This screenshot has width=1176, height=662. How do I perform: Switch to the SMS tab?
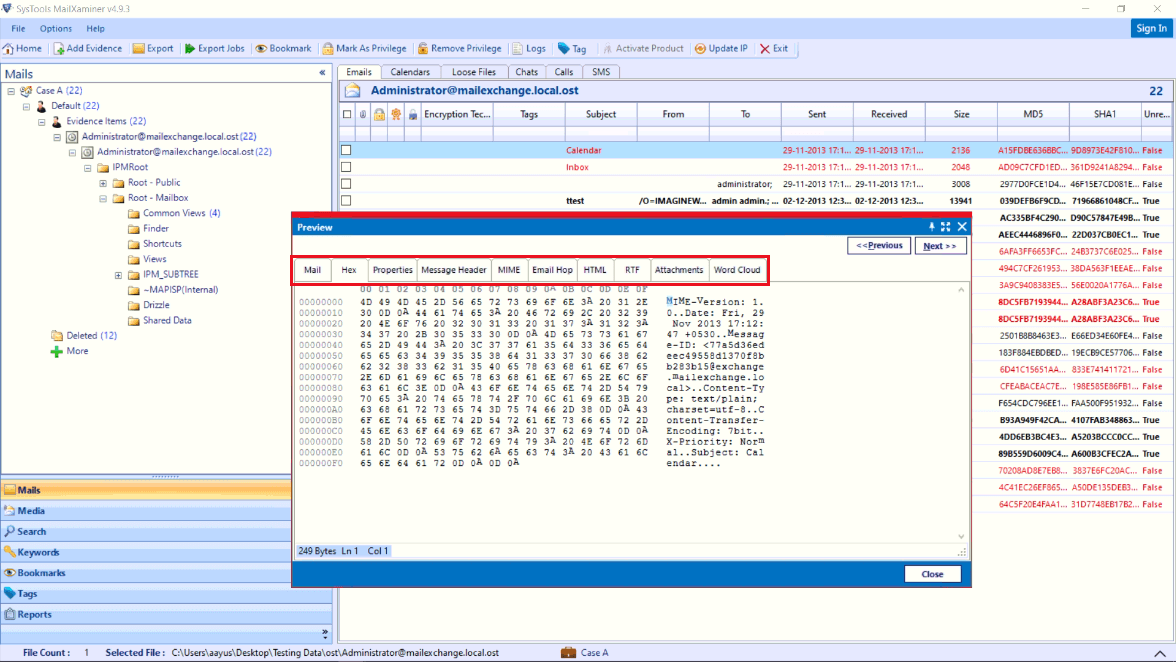[x=601, y=72]
